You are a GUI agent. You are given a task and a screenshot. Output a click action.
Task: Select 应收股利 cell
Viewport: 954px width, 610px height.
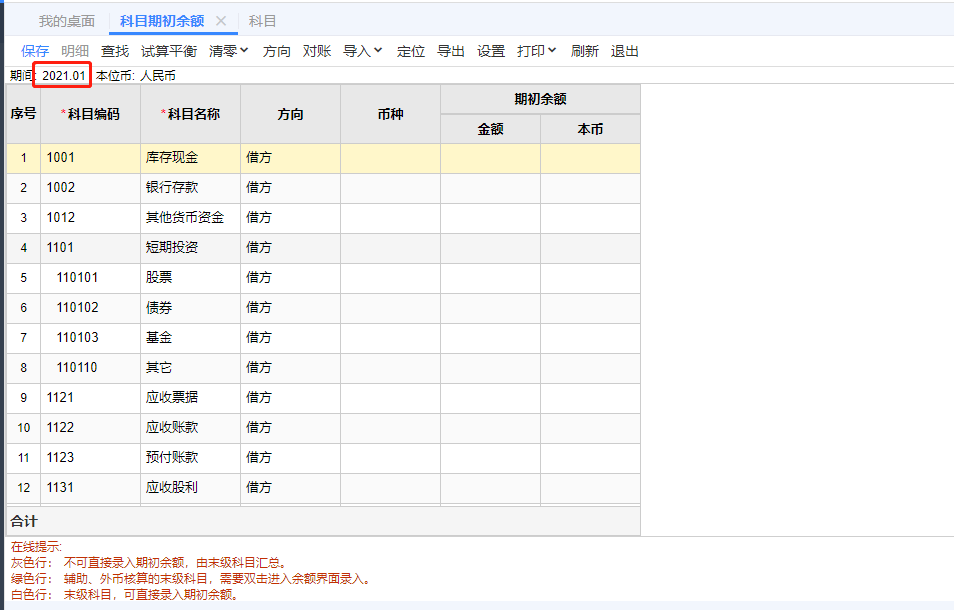190,488
